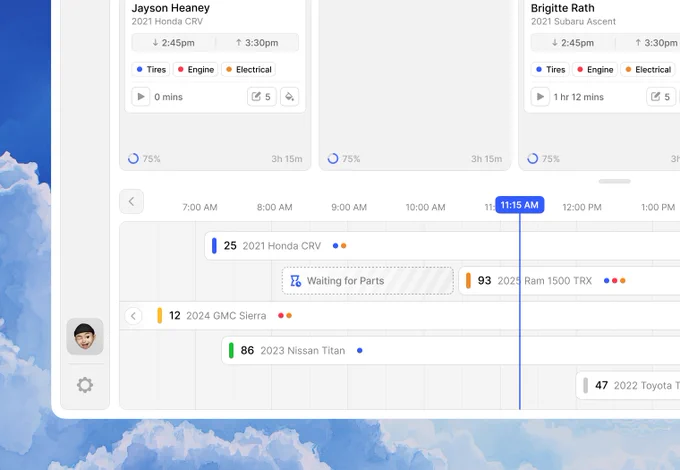
Task: Click paint bucket icon on Jayson Heaney card
Action: [x=289, y=97]
